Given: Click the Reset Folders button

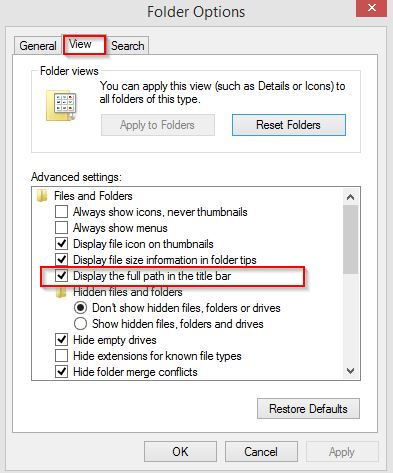Looking at the screenshot, I should tap(289, 125).
